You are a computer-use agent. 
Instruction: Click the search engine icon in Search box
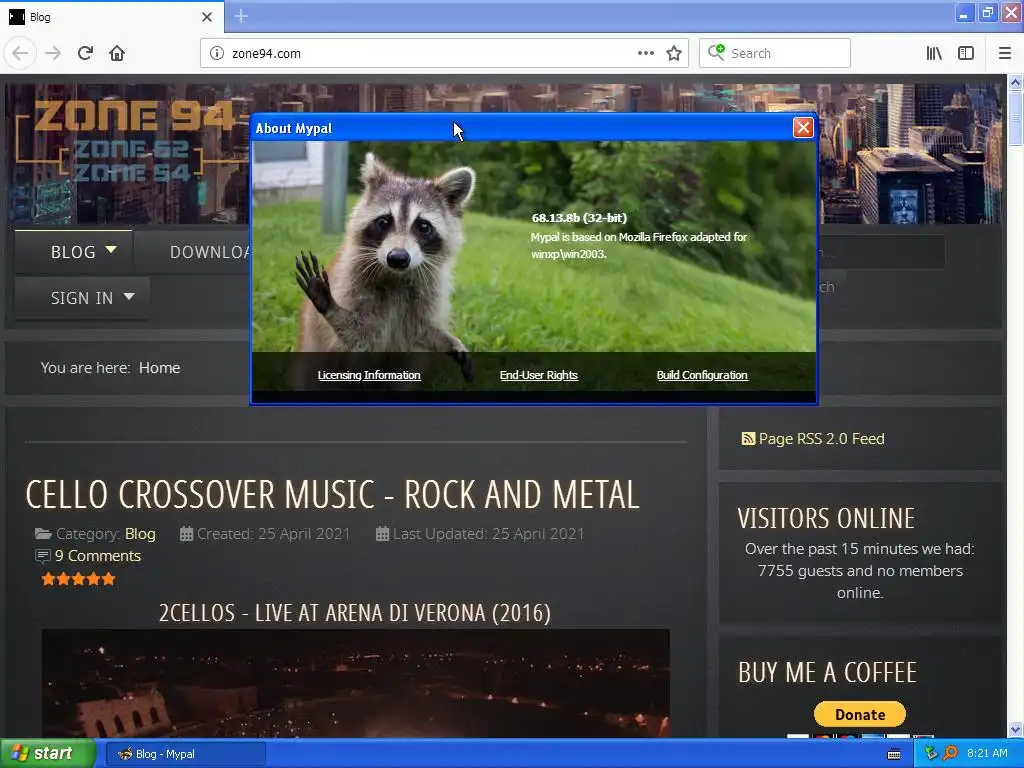click(x=716, y=53)
